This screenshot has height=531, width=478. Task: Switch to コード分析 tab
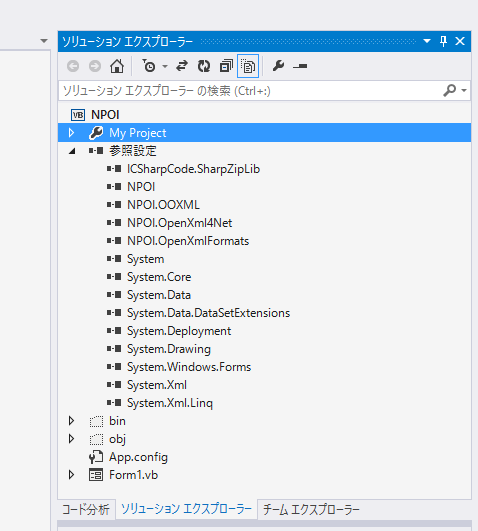point(86,509)
